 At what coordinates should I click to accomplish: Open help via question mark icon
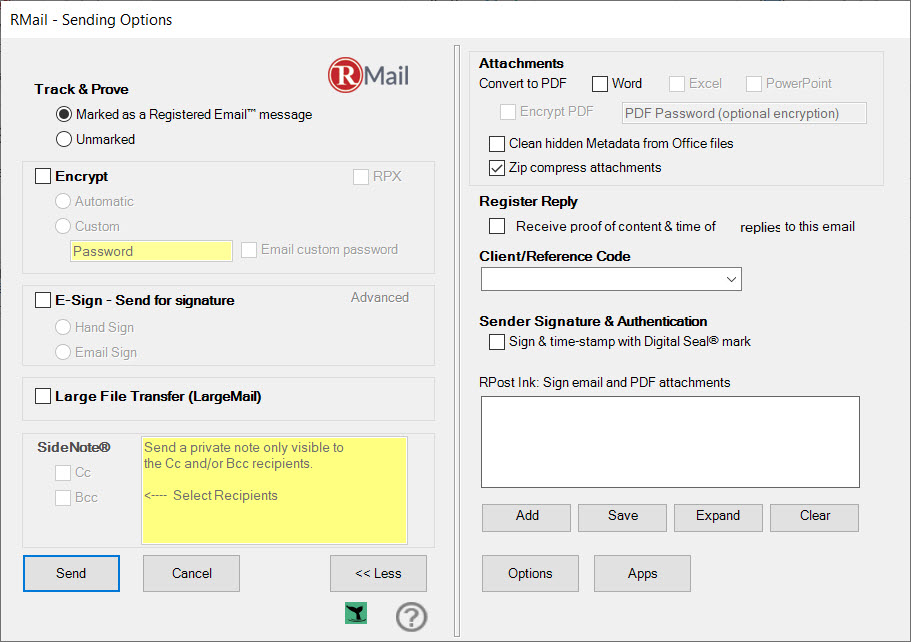click(x=411, y=616)
